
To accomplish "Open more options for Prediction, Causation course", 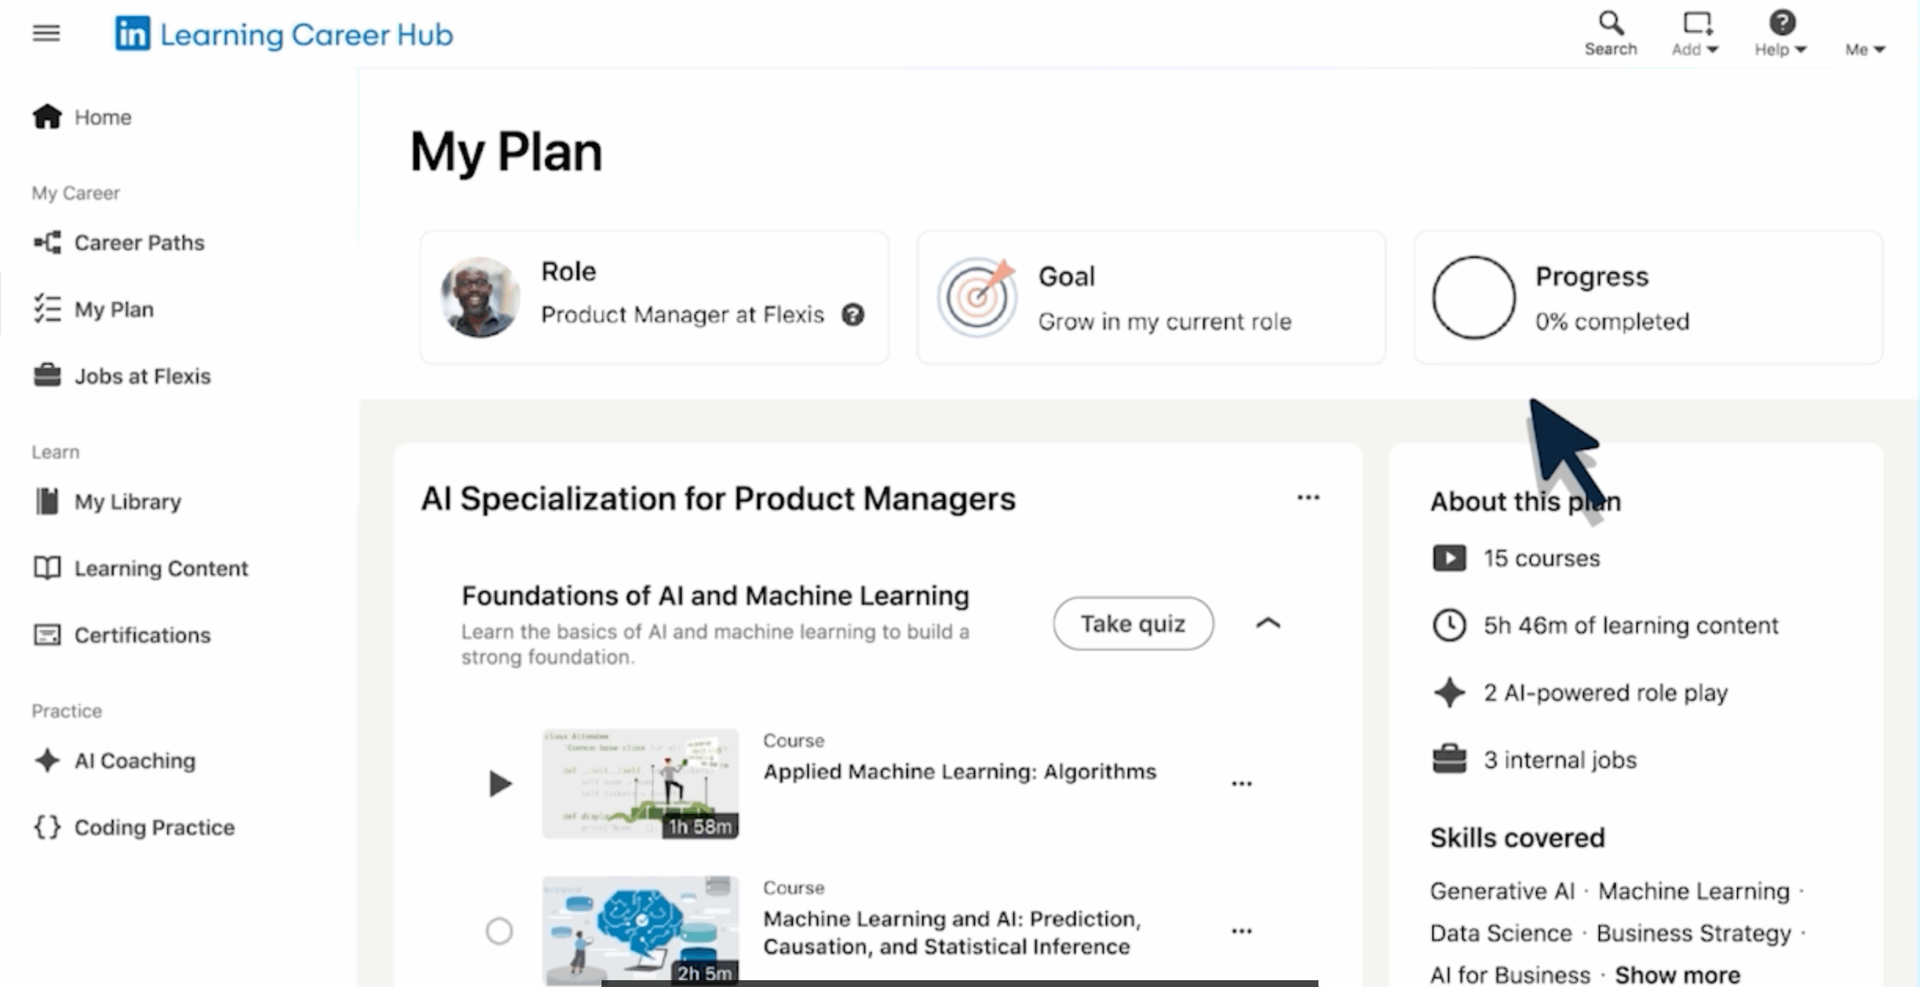I will point(1241,931).
